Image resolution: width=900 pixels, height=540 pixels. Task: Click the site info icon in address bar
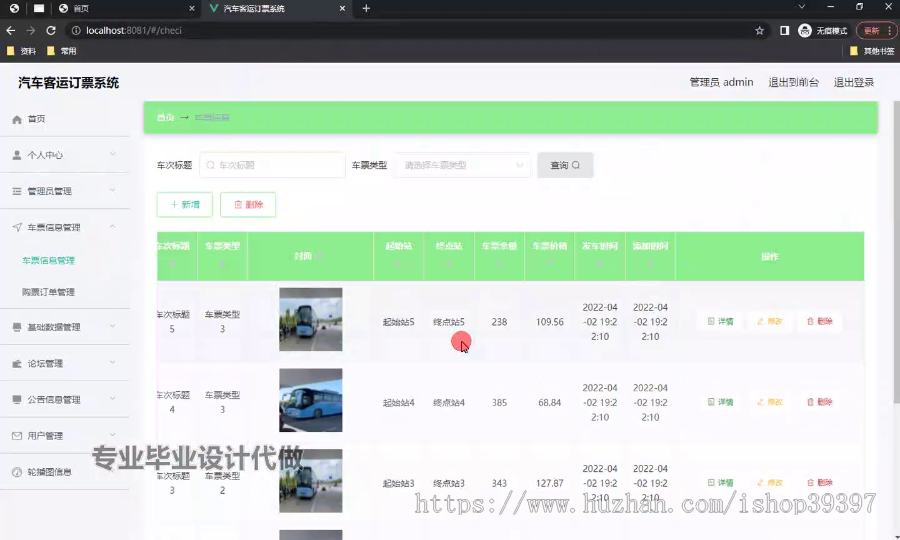pos(76,30)
